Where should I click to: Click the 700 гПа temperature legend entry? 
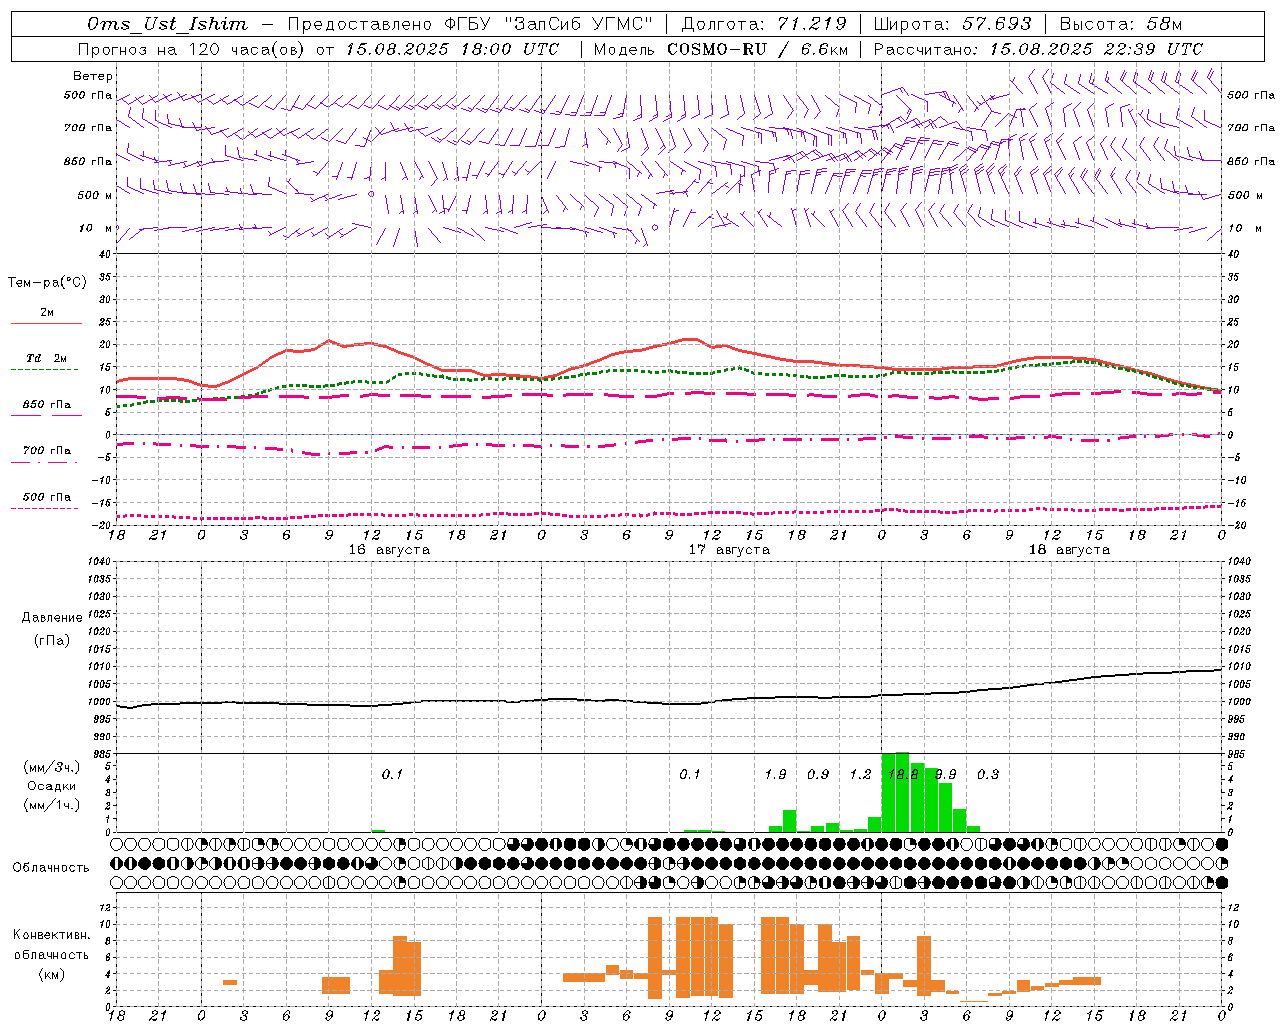pos(47,451)
